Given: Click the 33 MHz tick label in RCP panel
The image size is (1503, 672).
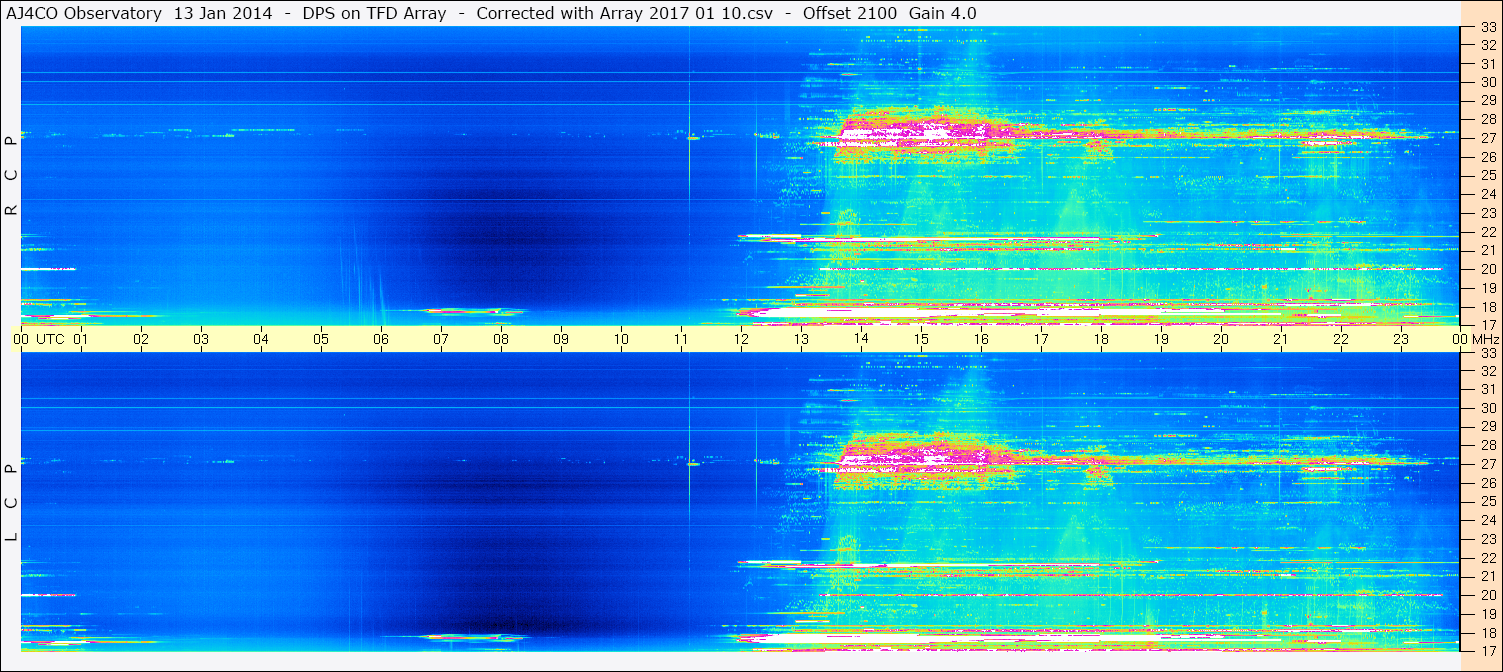Looking at the screenshot, I should point(1488,27).
